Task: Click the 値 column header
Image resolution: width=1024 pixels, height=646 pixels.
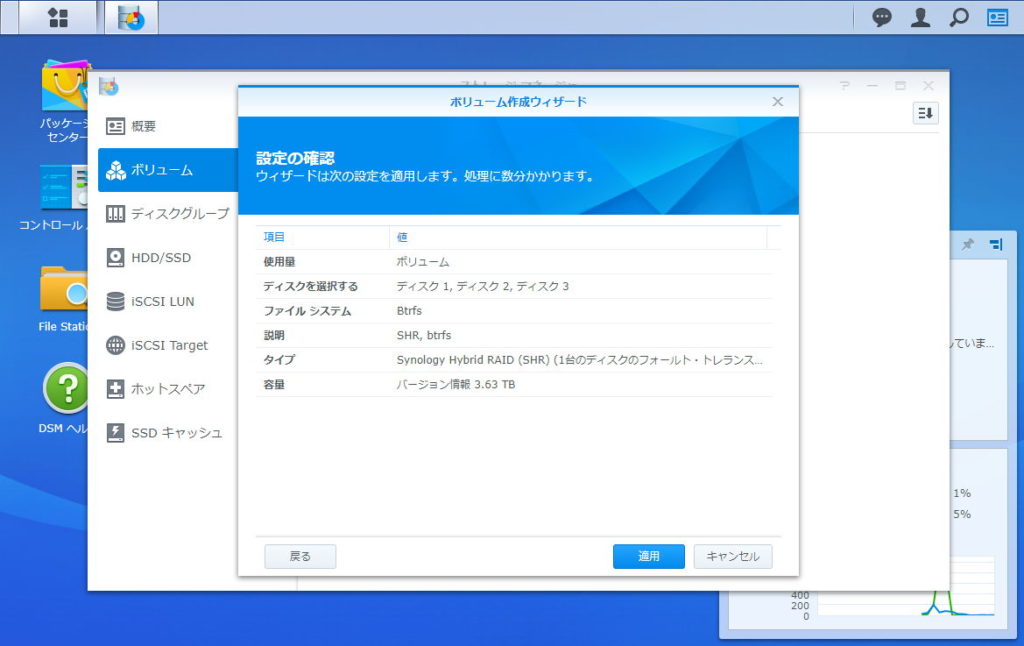Action: tap(578, 237)
